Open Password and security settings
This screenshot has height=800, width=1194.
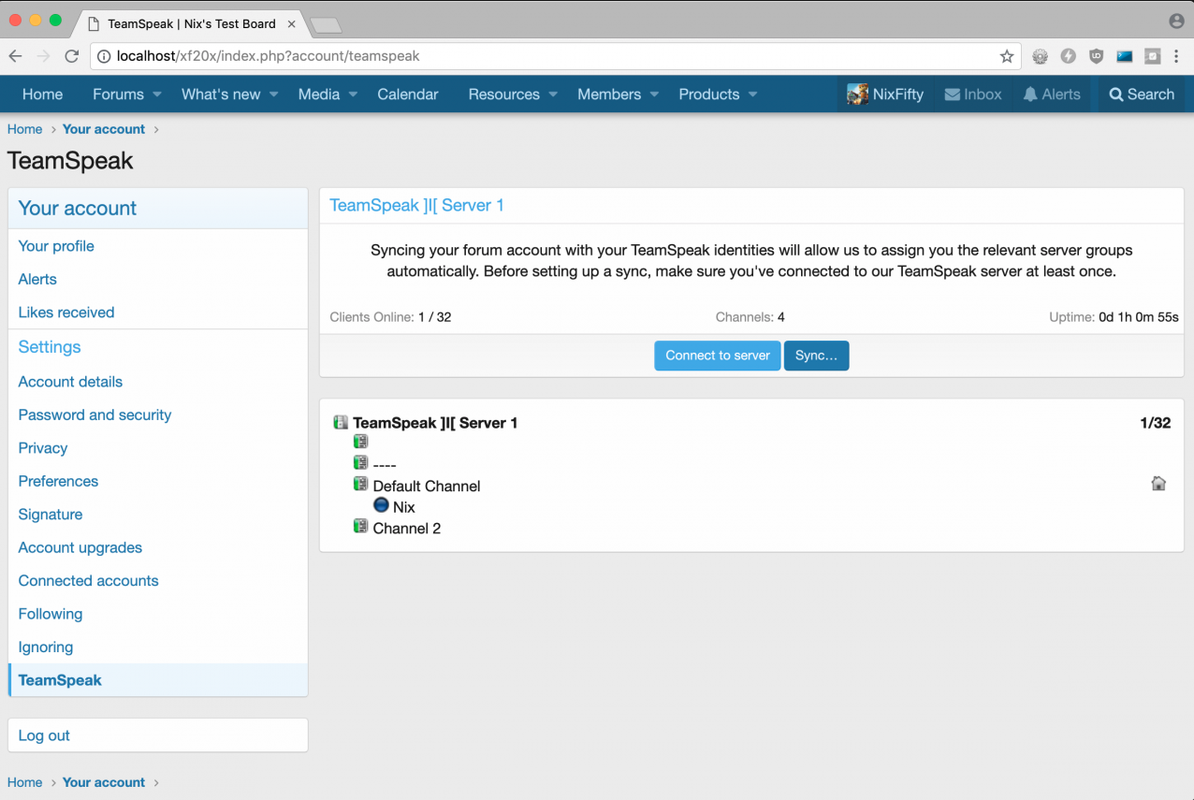point(94,415)
